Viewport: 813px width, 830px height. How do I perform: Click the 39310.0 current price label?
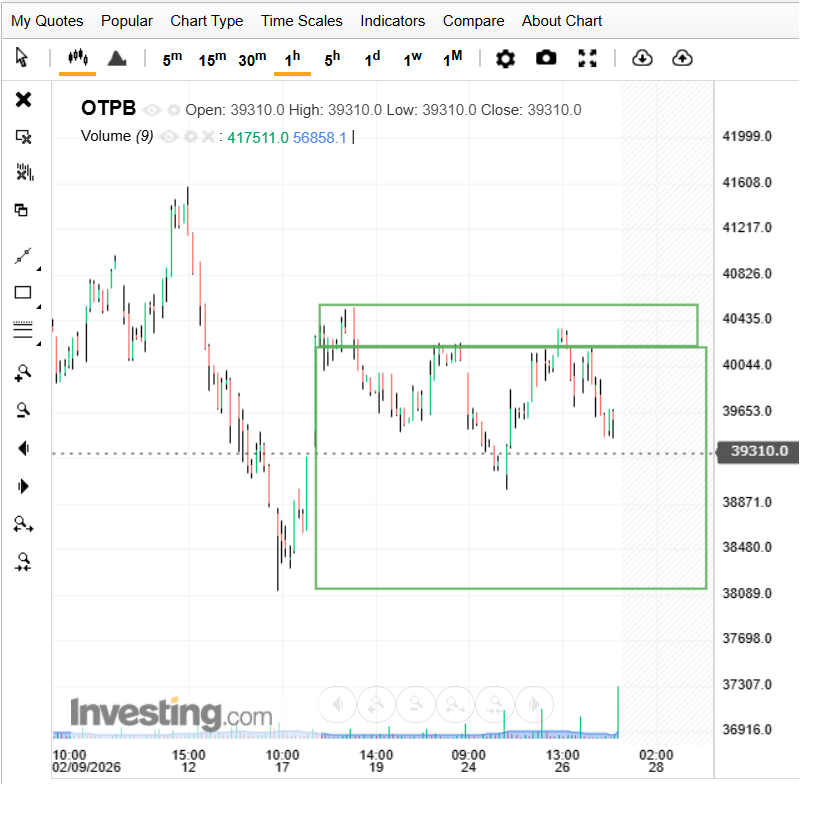(x=758, y=452)
